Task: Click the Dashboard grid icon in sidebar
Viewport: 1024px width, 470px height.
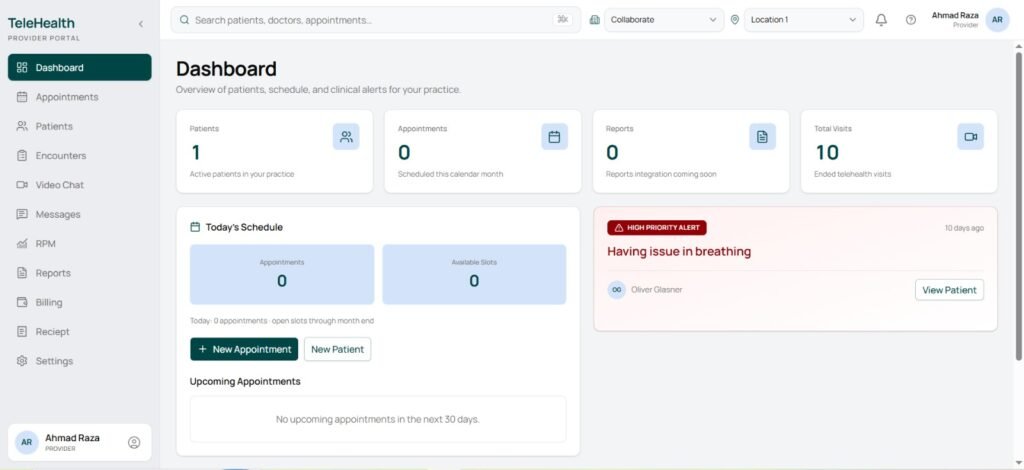Action: point(22,67)
